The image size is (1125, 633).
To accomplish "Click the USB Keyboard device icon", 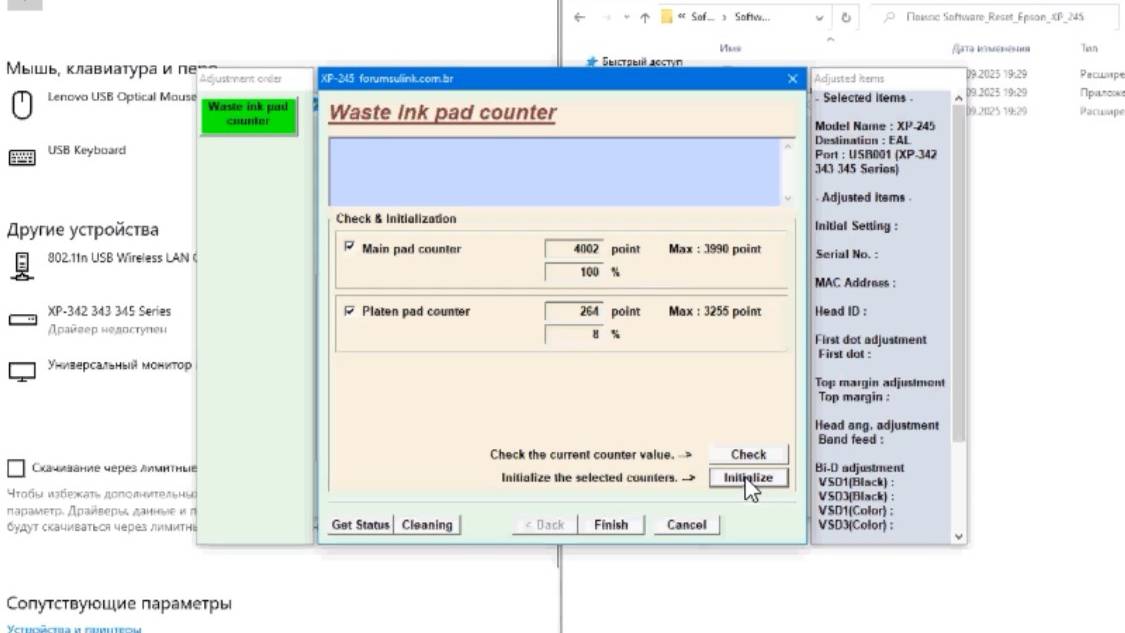I will 22,157.
